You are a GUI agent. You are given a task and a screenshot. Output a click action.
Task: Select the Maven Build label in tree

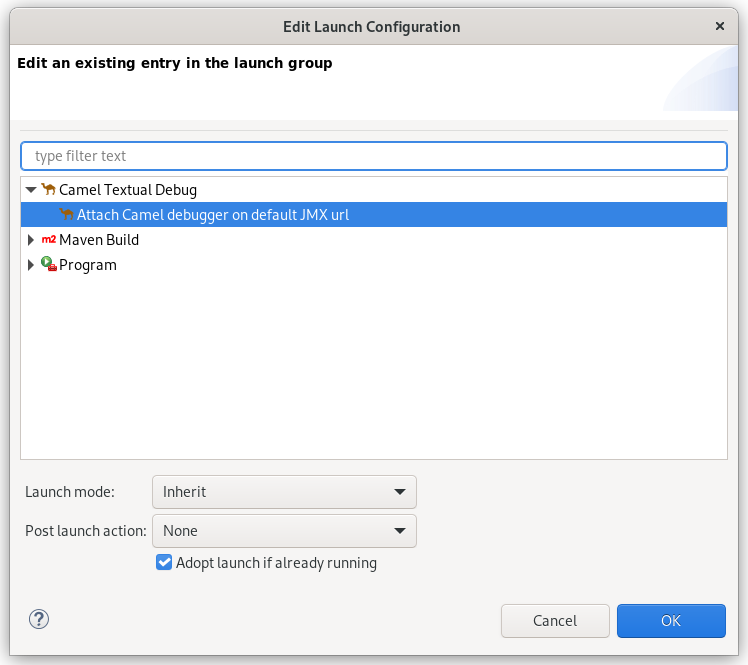[99, 240]
